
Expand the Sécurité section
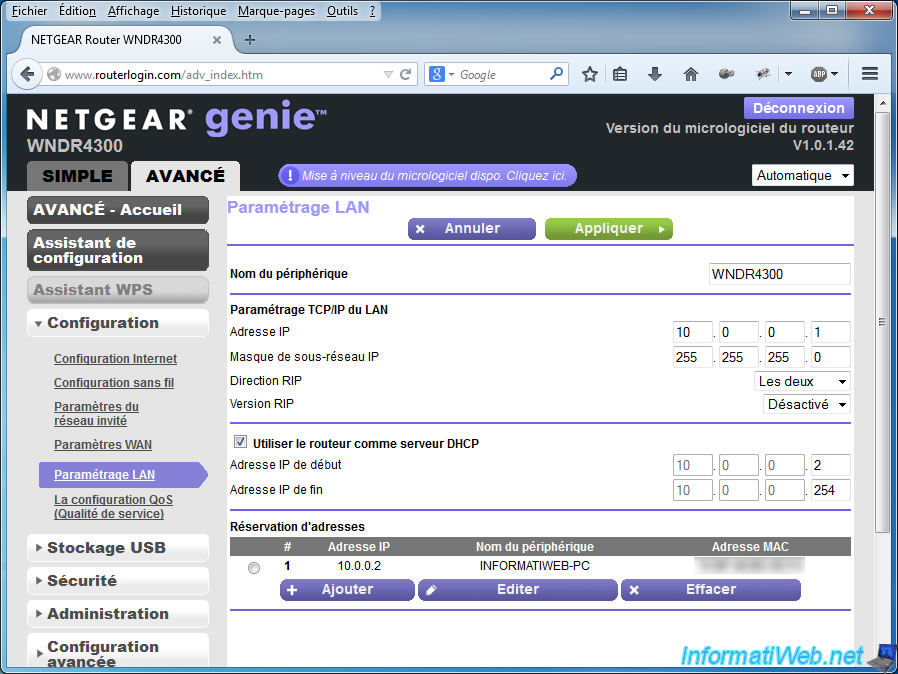coord(118,581)
